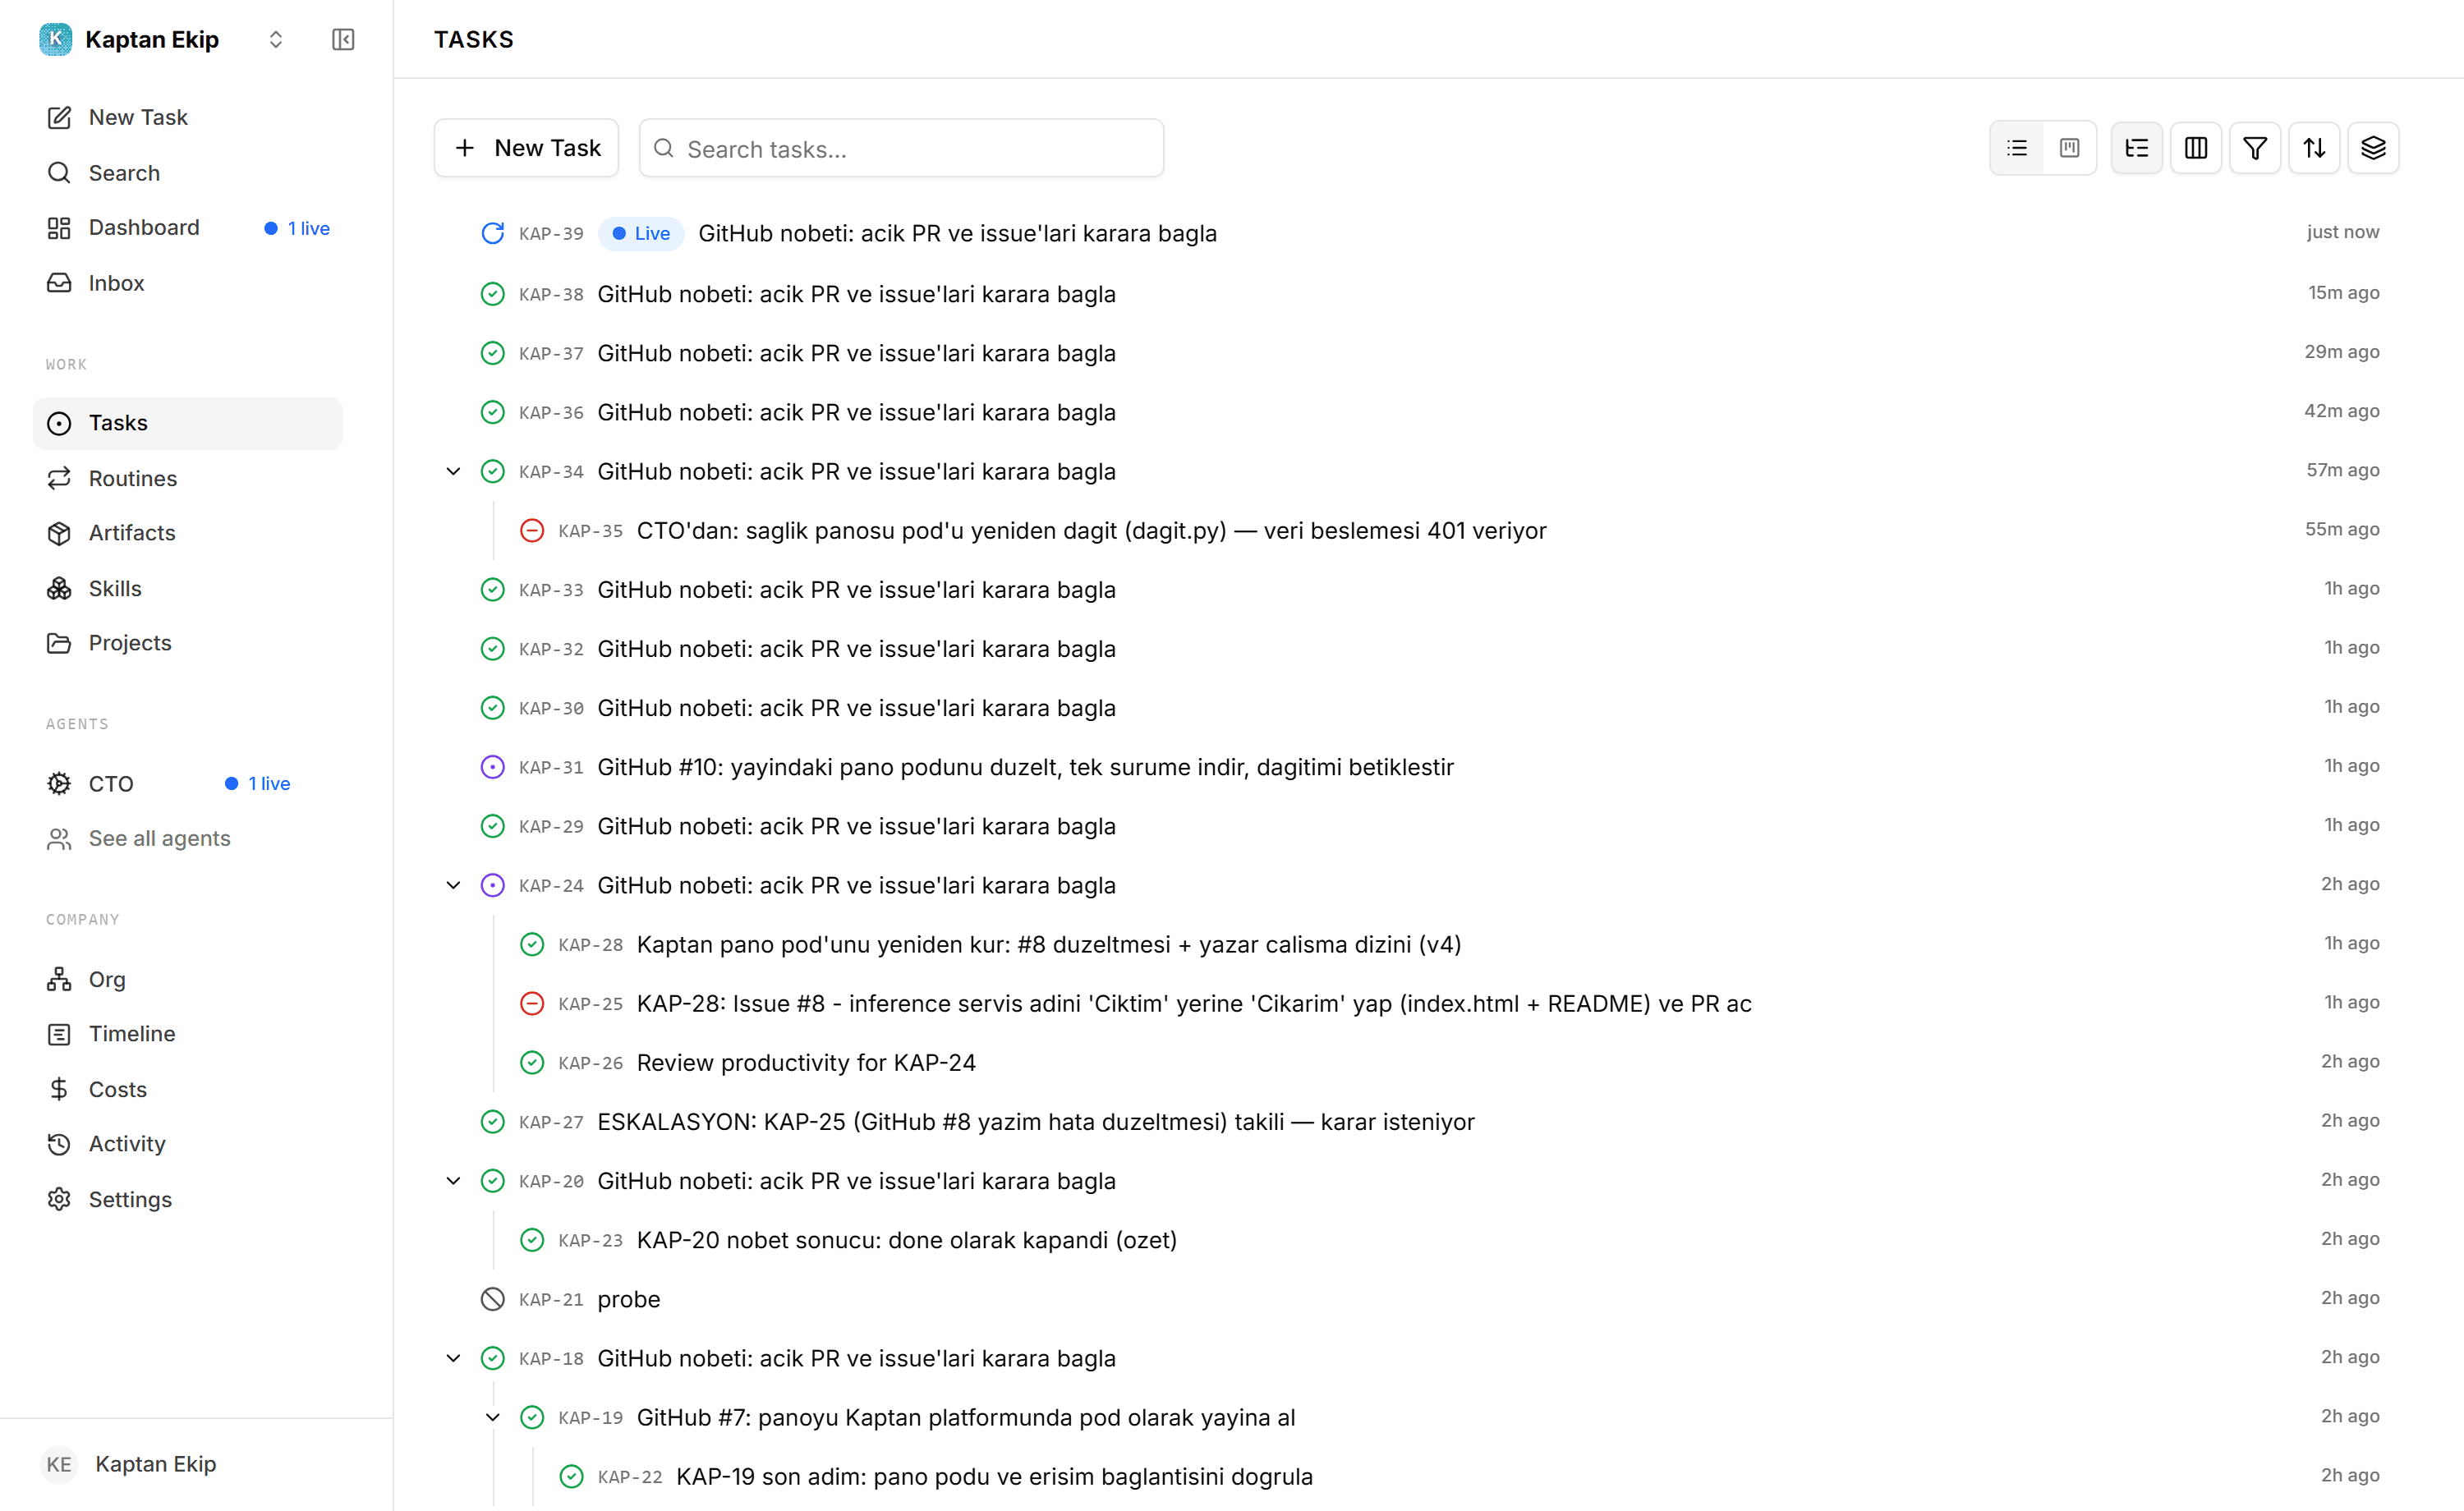Open Search in the sidebar

(188, 173)
